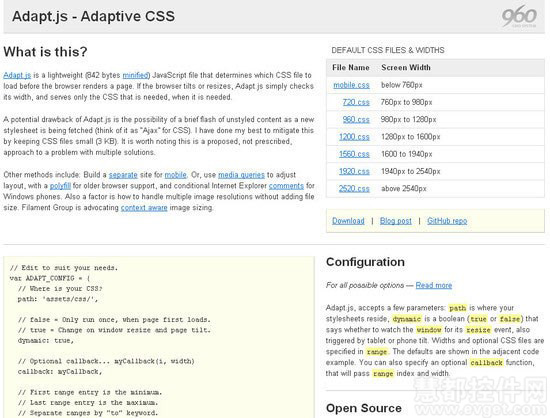The height and width of the screenshot is (418, 550).
Task: Click the highlighted 'false' keyword
Action: (510, 319)
